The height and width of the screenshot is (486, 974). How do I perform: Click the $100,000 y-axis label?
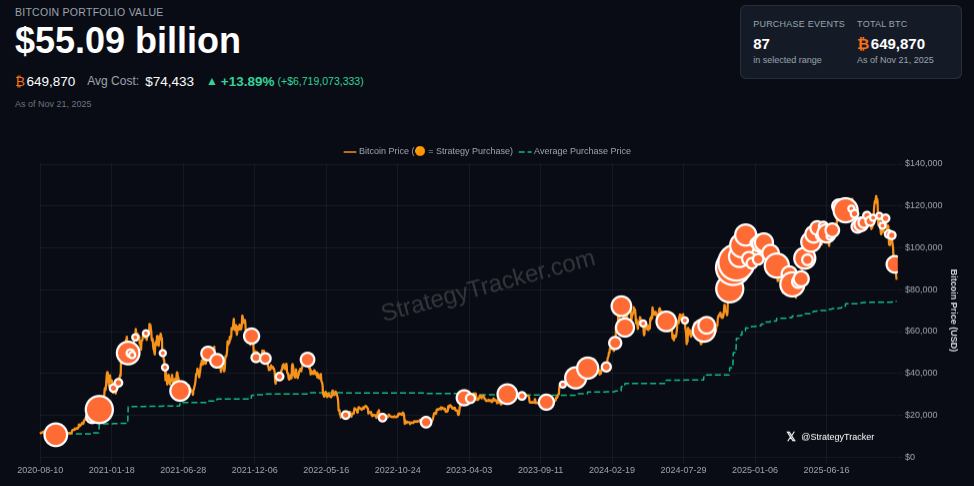[924, 247]
